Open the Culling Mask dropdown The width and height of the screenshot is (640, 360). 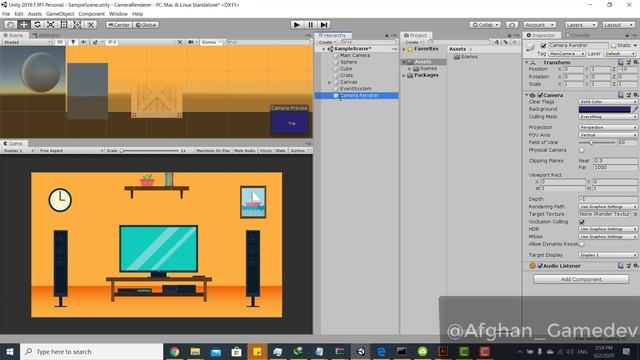click(608, 117)
